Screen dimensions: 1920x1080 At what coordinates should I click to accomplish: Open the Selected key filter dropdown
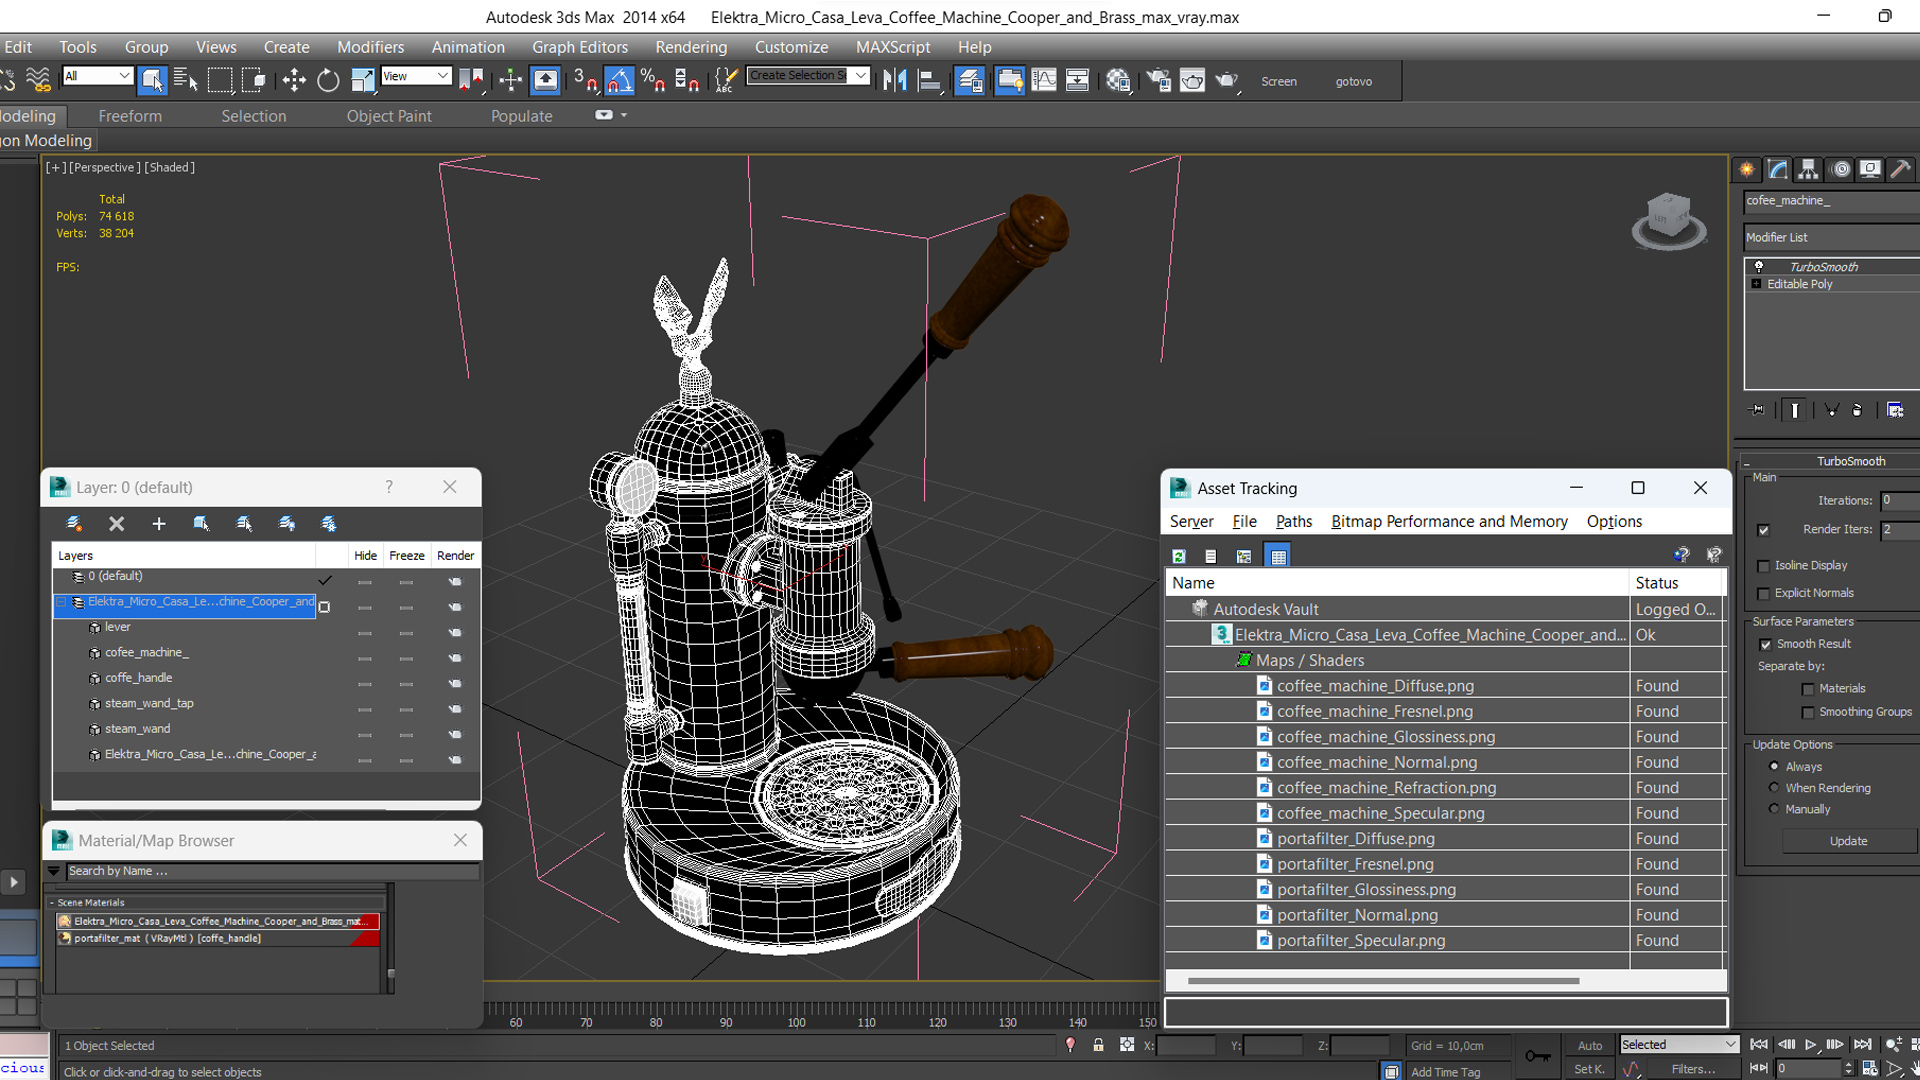[1679, 1044]
